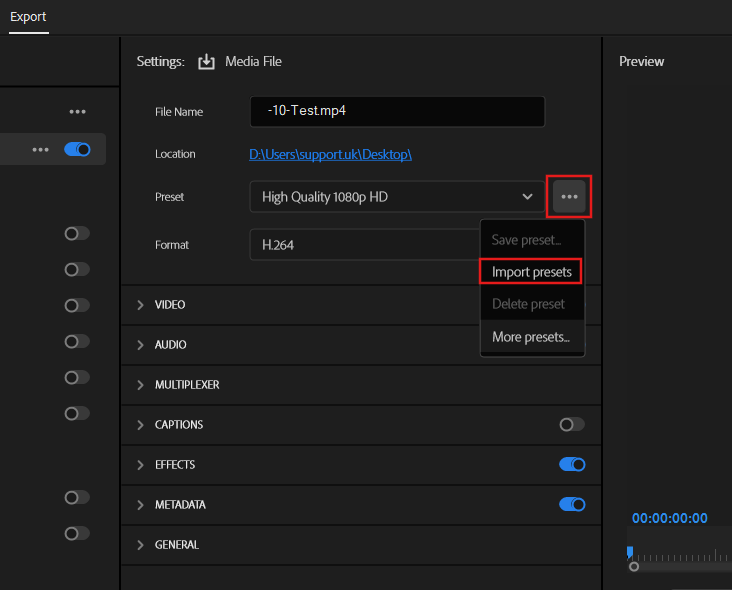Switch to the Export tab
Viewport: 732px width, 590px height.
pyautogui.click(x=28, y=17)
